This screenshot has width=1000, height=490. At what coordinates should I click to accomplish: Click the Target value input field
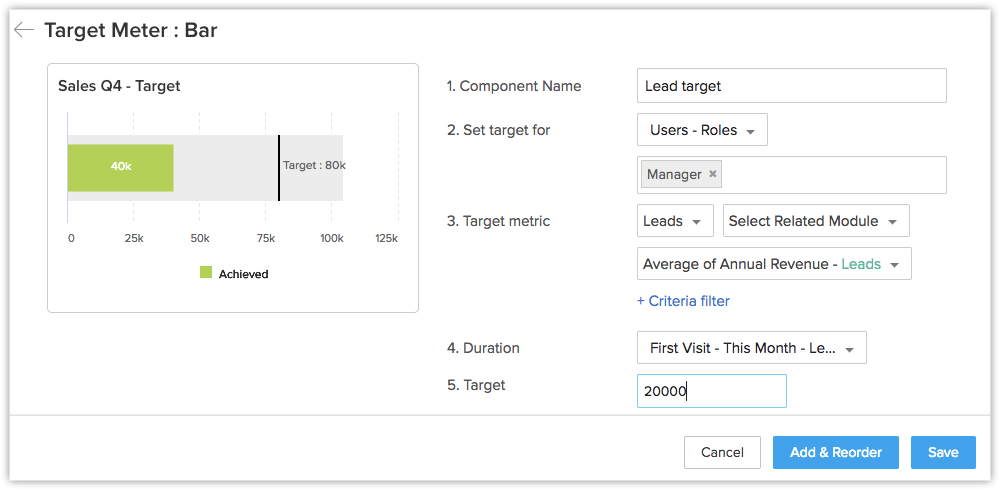click(711, 391)
